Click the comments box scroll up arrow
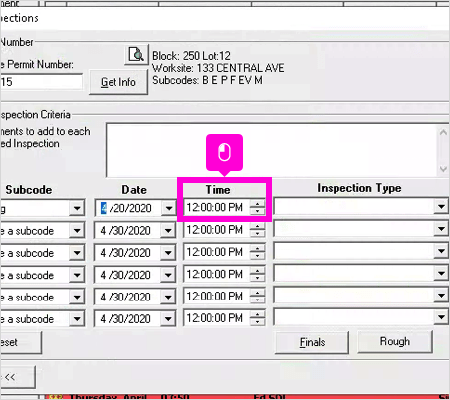450x400 pixels. [x=443, y=132]
